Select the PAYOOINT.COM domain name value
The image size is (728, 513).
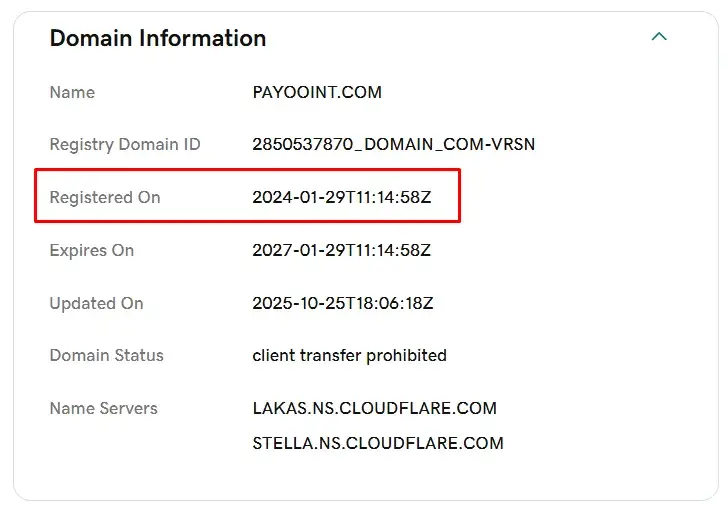tap(317, 92)
